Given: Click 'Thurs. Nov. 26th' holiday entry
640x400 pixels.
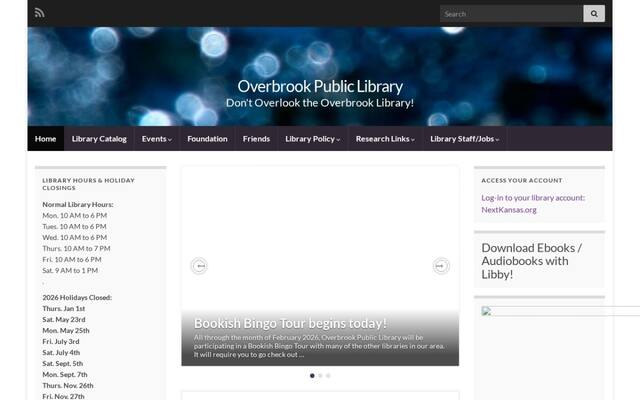Looking at the screenshot, I should pos(68,386).
